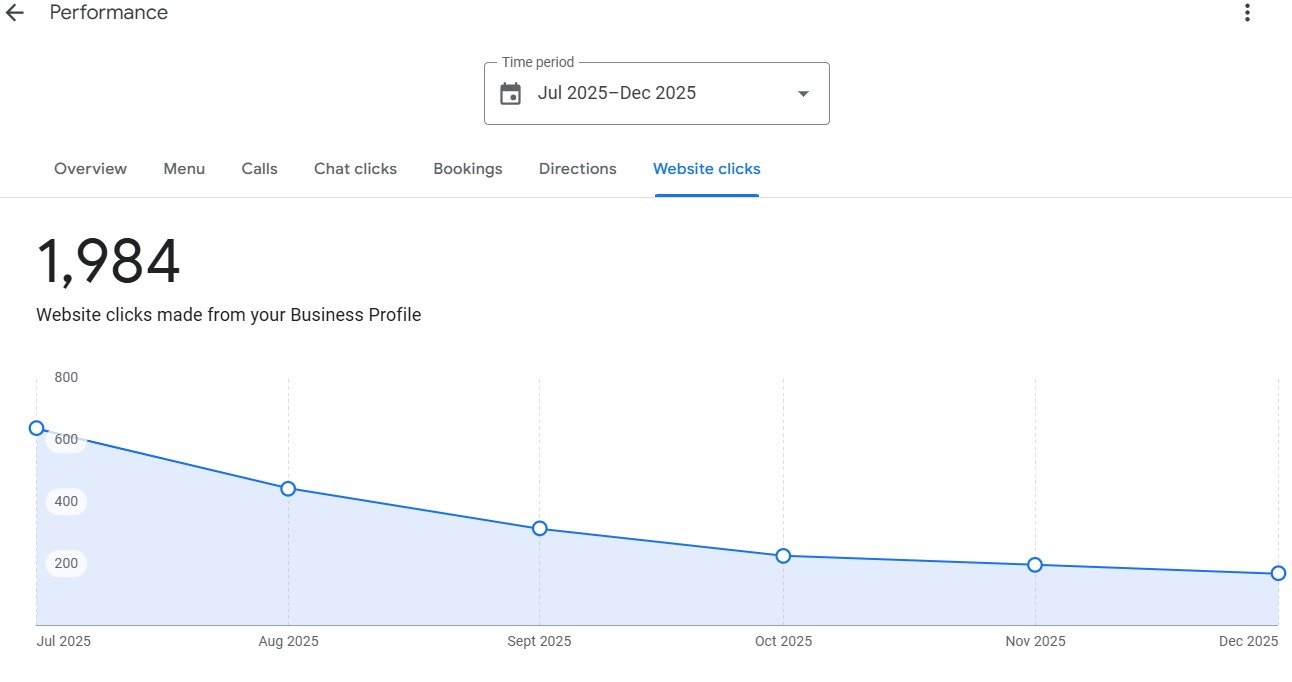Select the Sept 2025 chart marker
1292x682 pixels.
click(540, 528)
